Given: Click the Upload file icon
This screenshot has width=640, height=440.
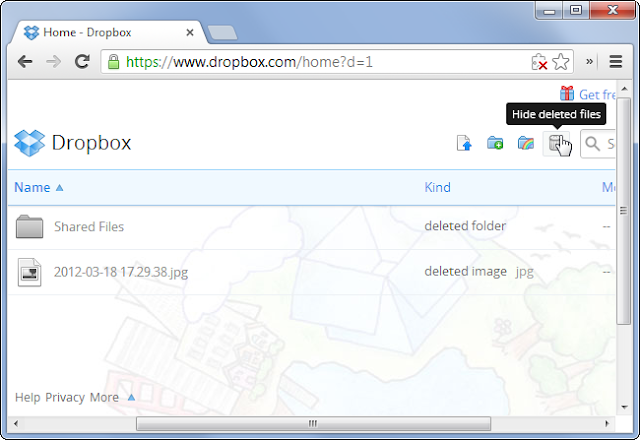Looking at the screenshot, I should (x=464, y=143).
